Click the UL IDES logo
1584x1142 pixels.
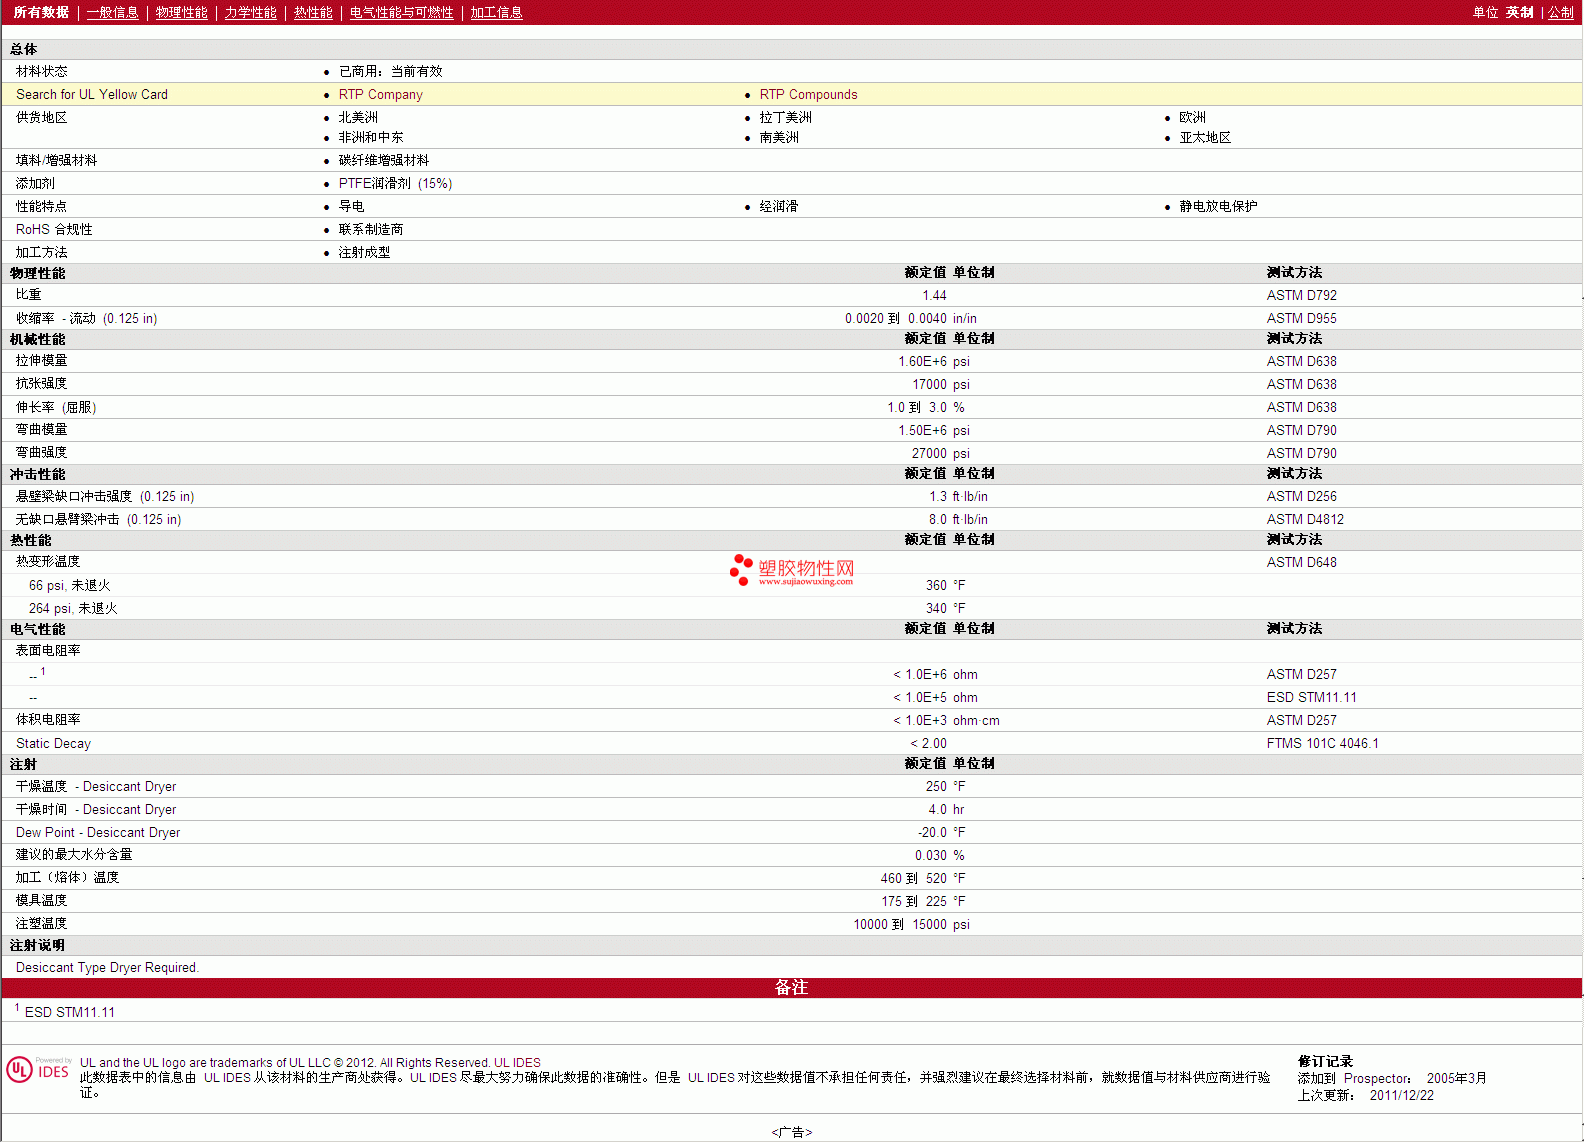coord(38,1069)
